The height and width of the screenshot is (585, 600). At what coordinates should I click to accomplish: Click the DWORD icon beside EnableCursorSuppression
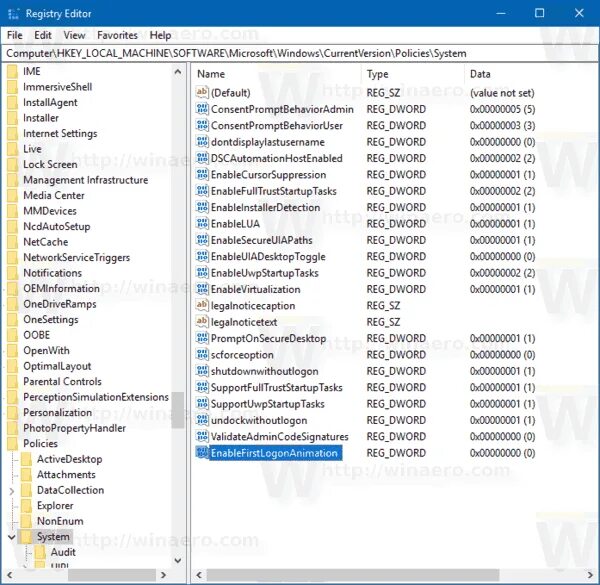point(202,174)
